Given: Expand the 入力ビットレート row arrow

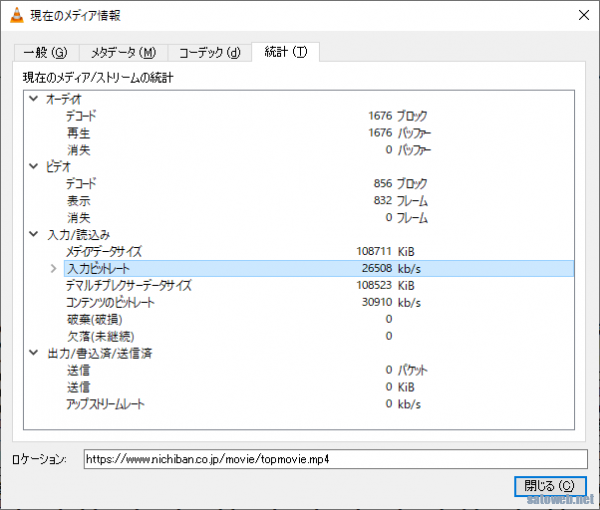Looking at the screenshot, I should 53,269.
